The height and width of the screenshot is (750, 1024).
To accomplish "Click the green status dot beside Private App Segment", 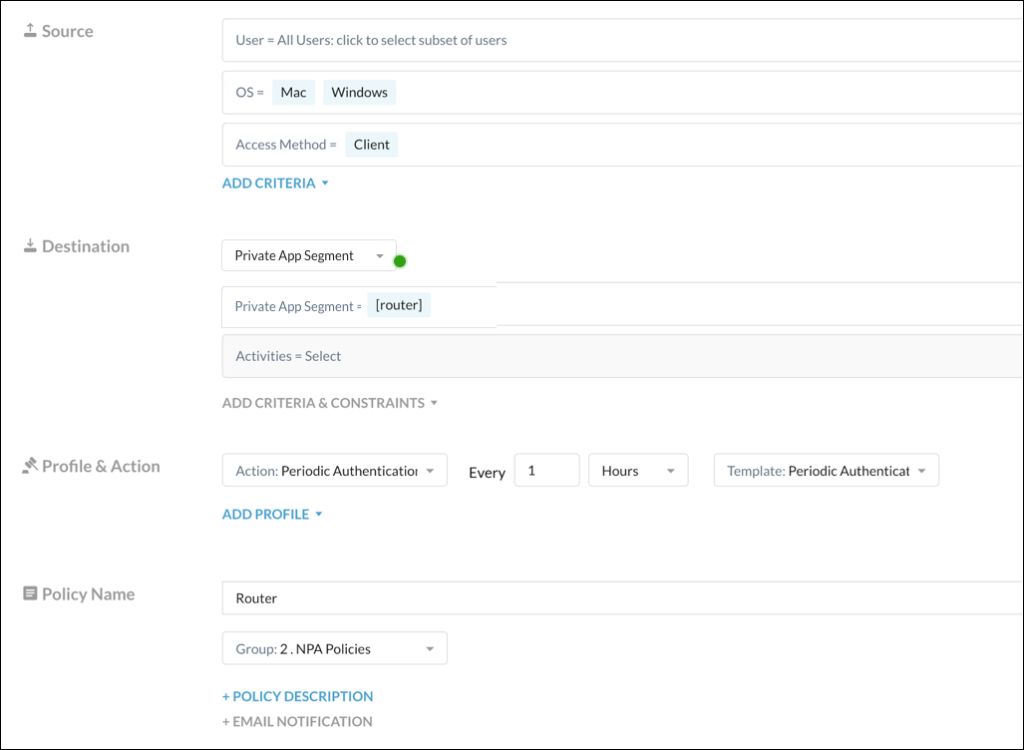I will 400,261.
